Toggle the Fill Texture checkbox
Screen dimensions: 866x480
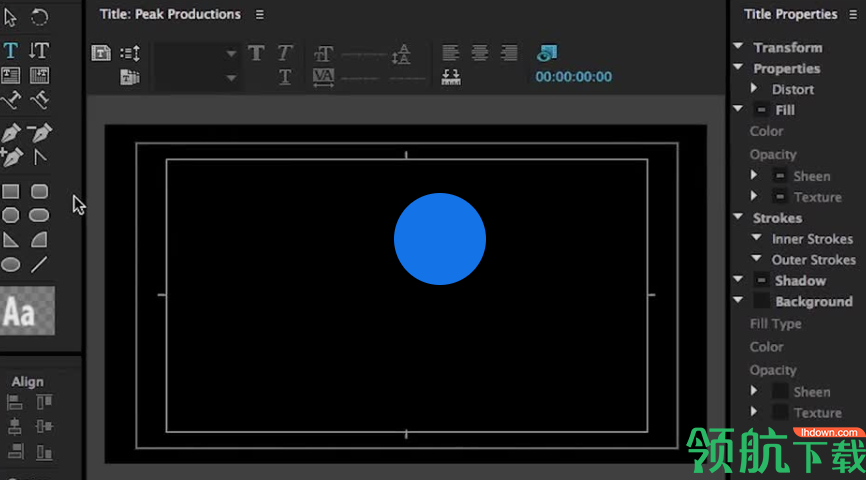(x=780, y=197)
